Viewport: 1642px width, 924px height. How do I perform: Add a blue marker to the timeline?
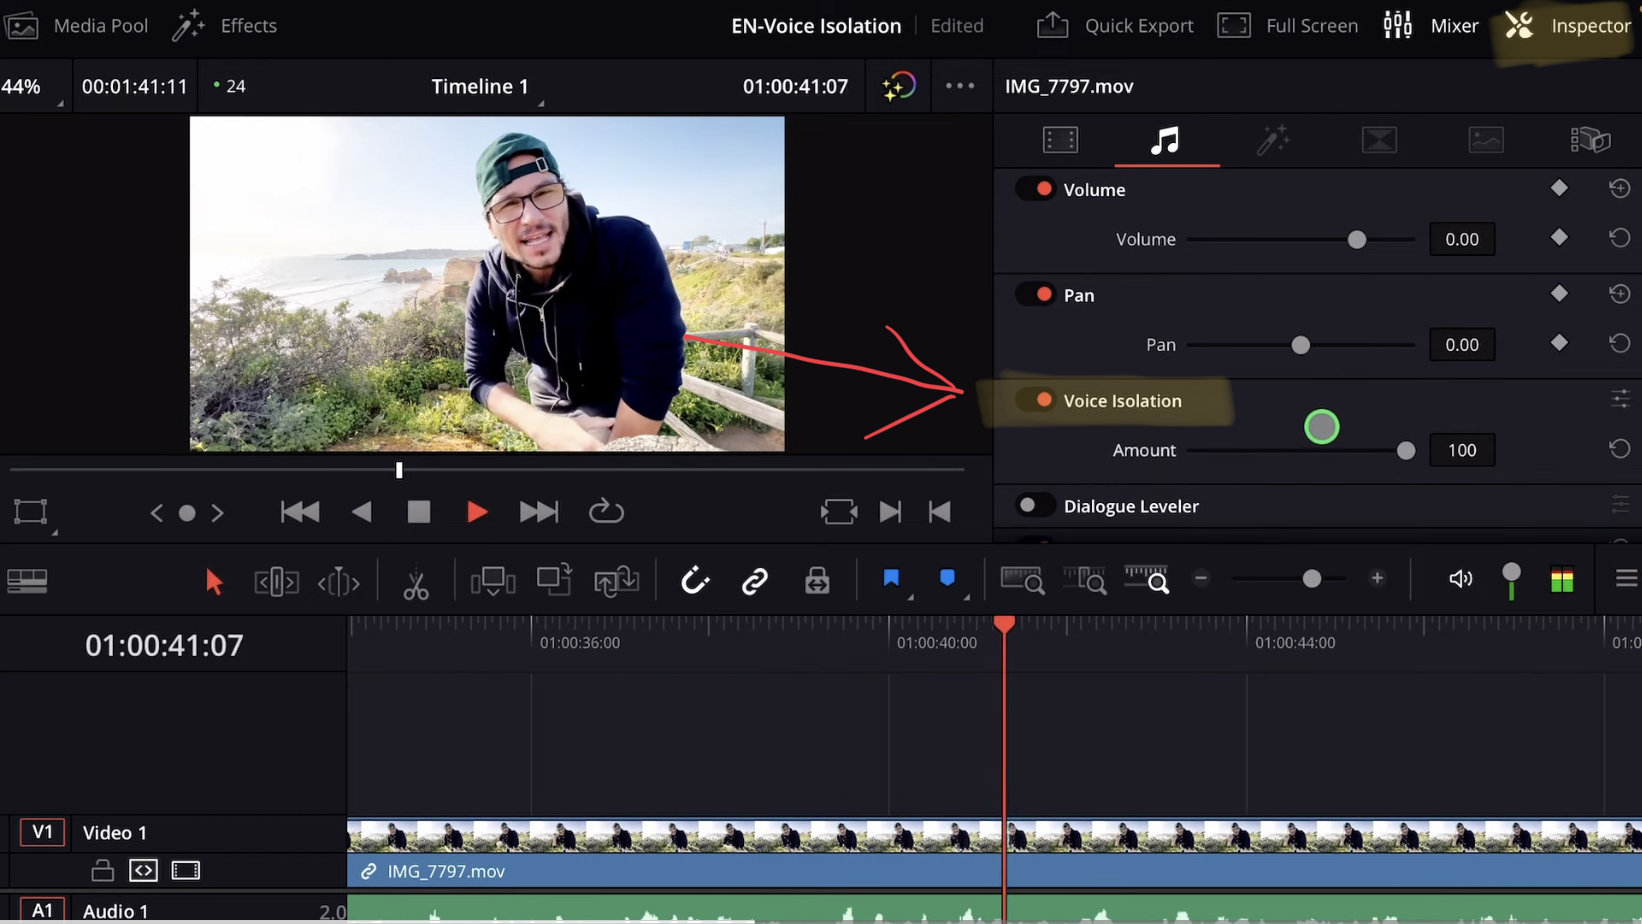pyautogui.click(x=946, y=578)
